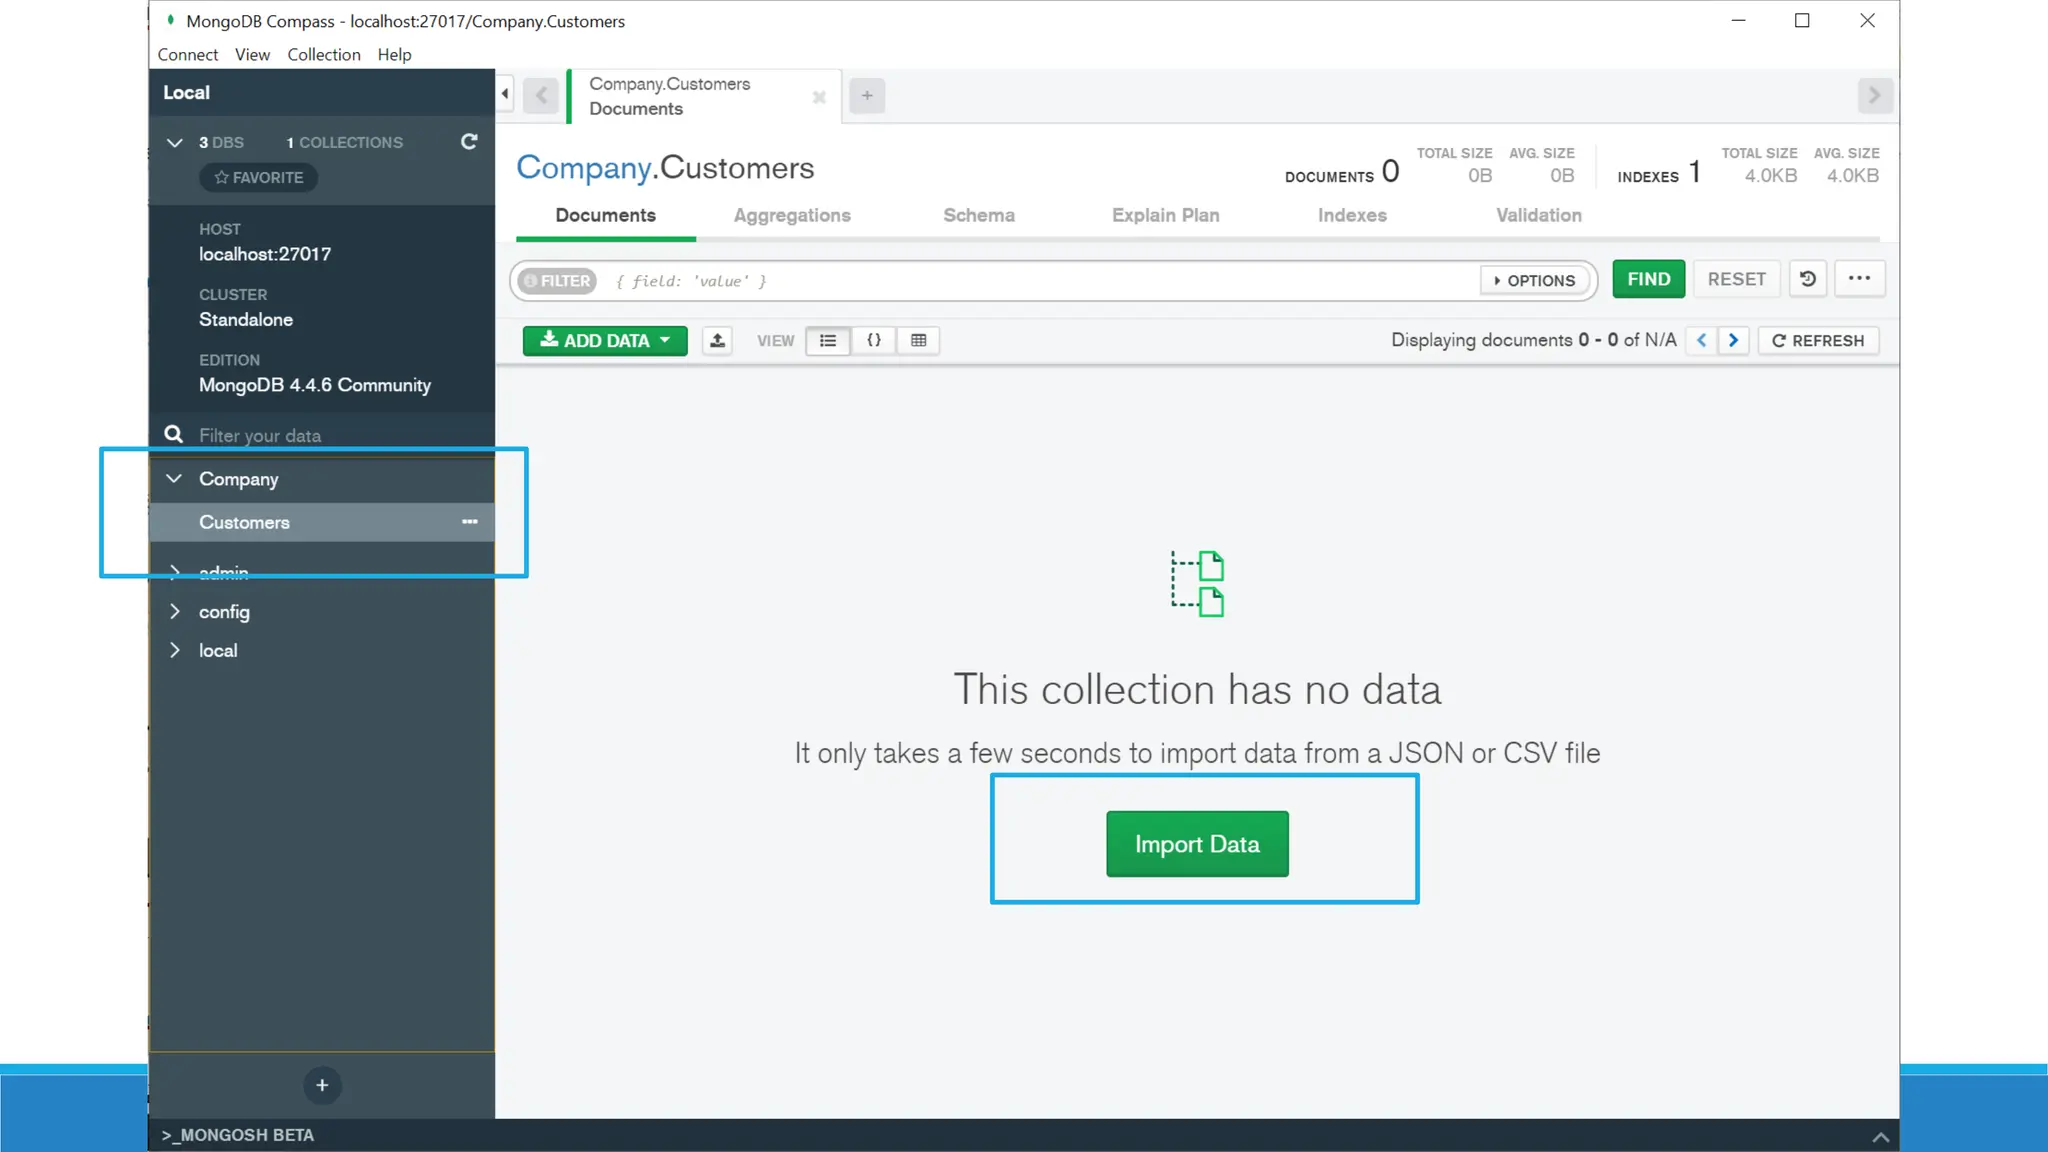Screen dimensions: 2048x1152
Task: Click the create database plus button
Action: click(x=322, y=1085)
